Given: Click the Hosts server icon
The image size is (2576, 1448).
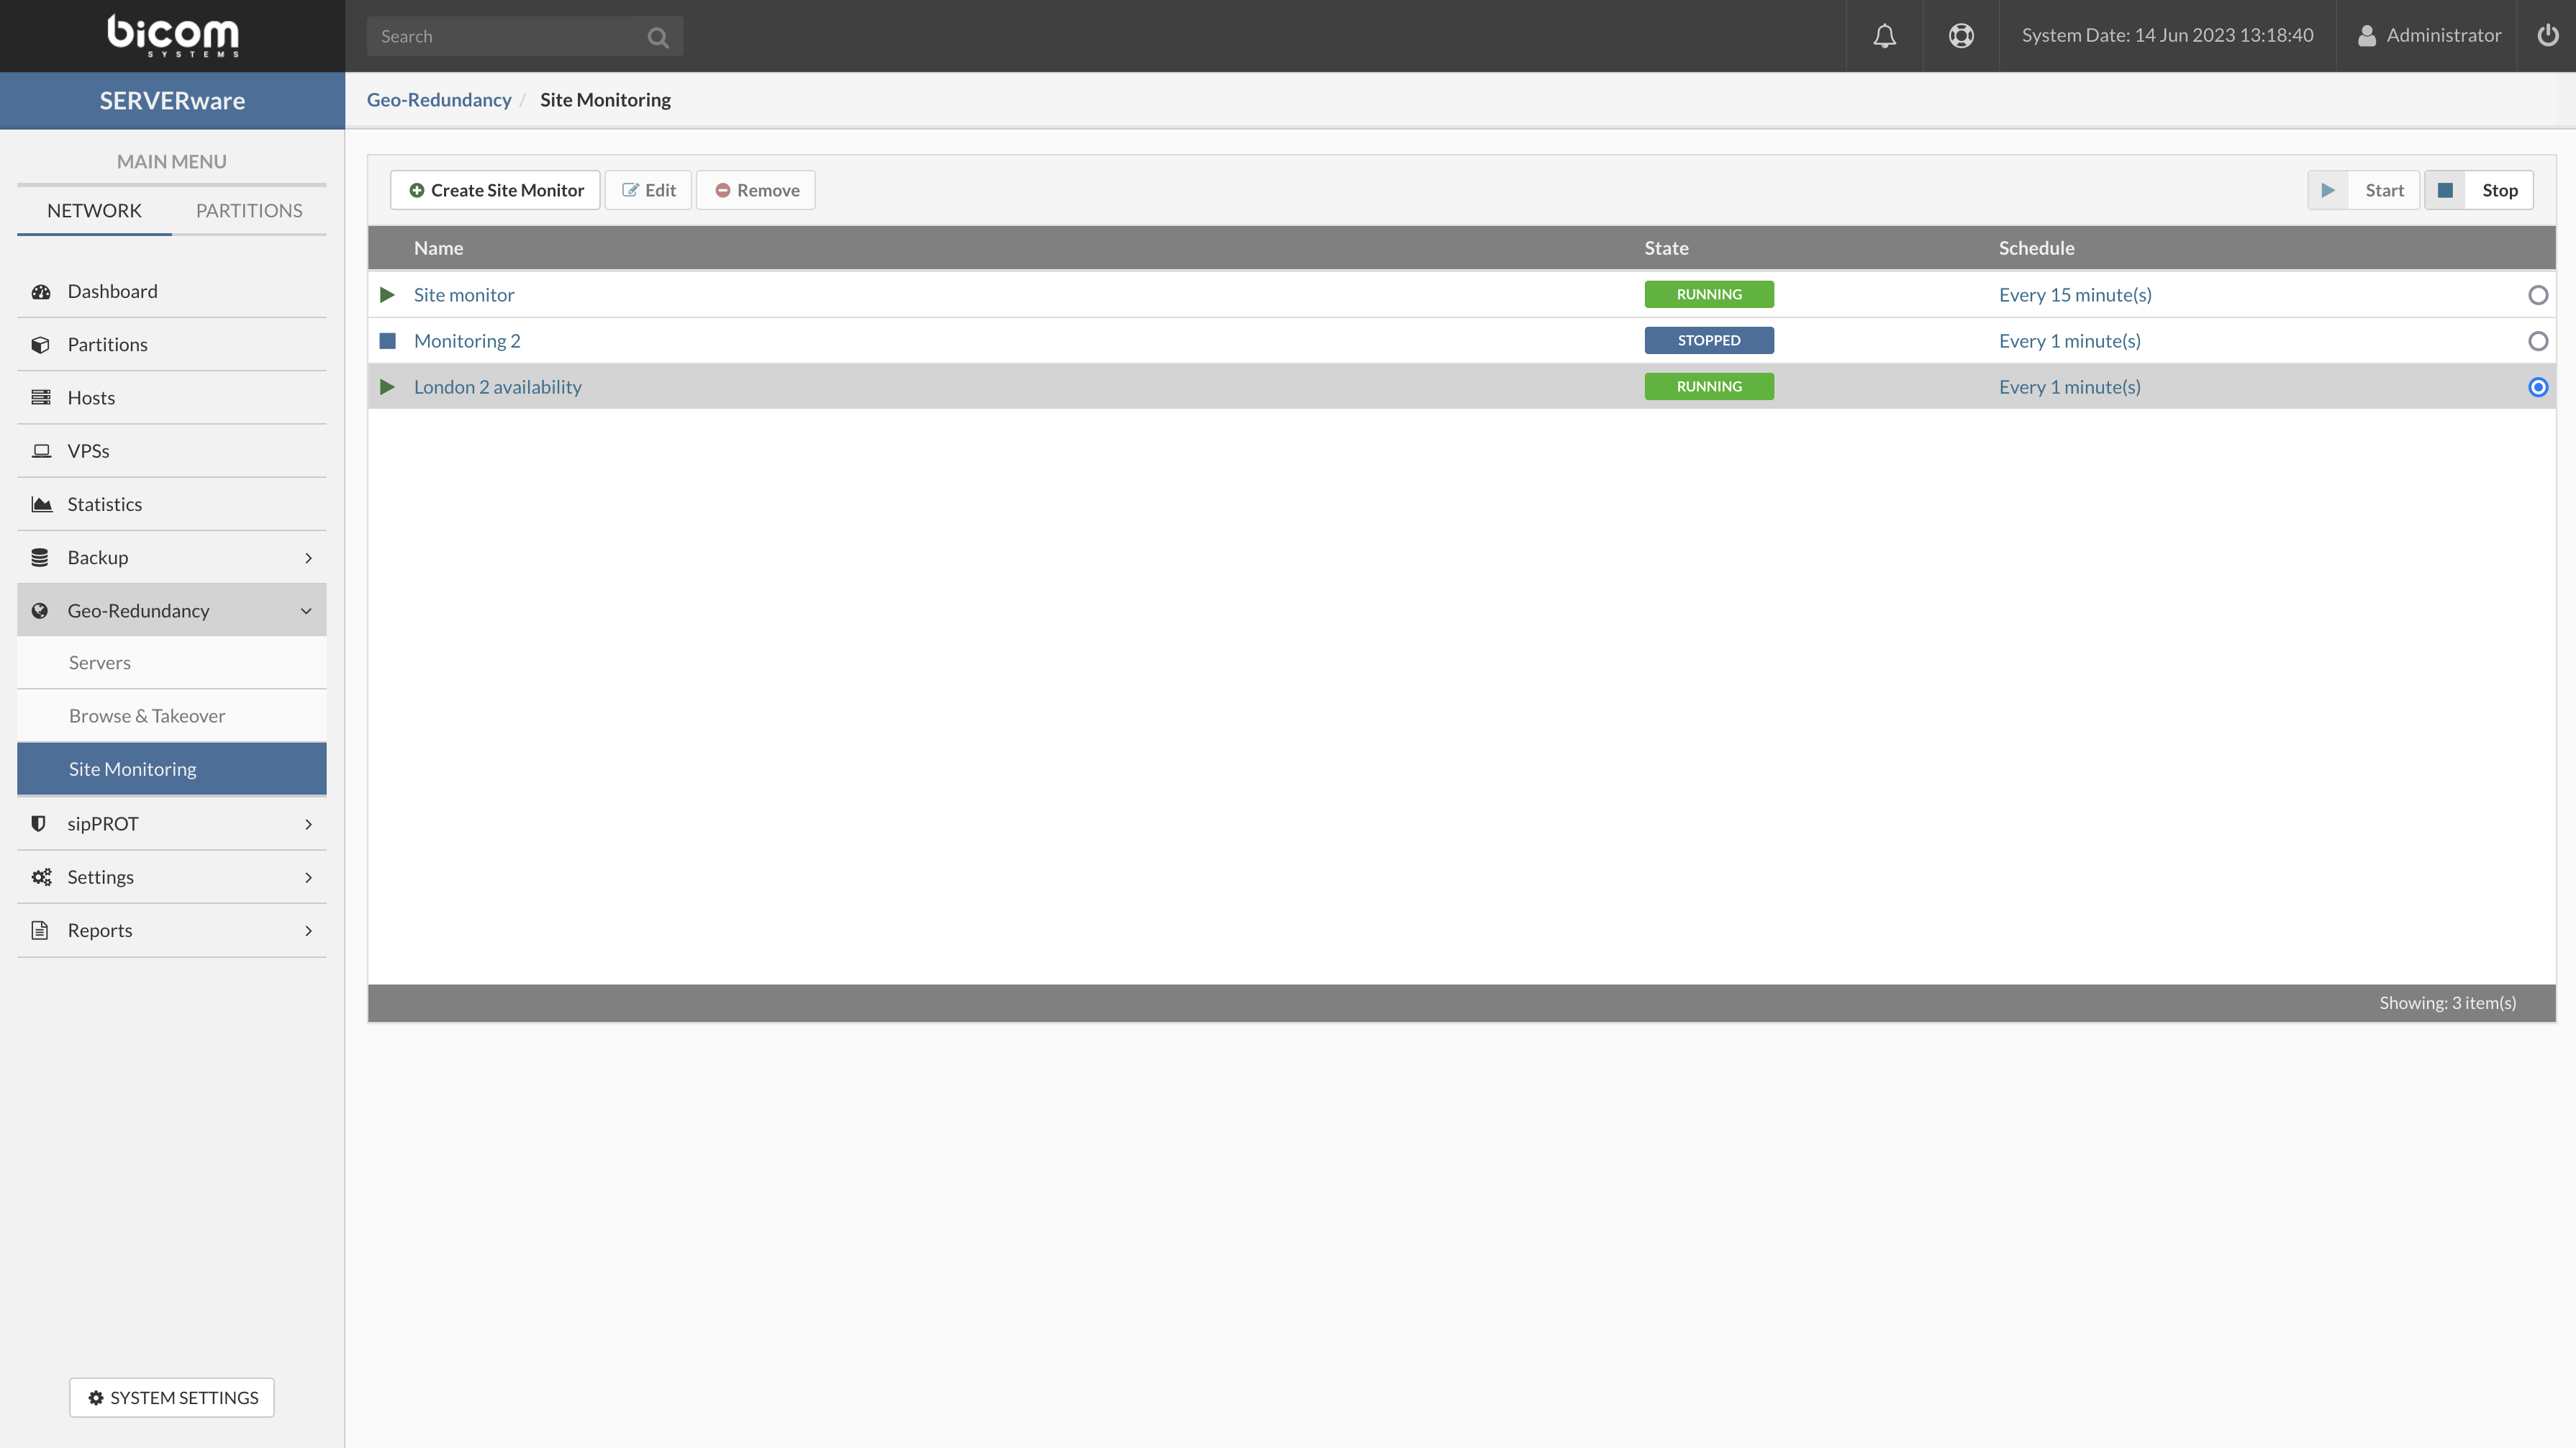Looking at the screenshot, I should point(41,398).
